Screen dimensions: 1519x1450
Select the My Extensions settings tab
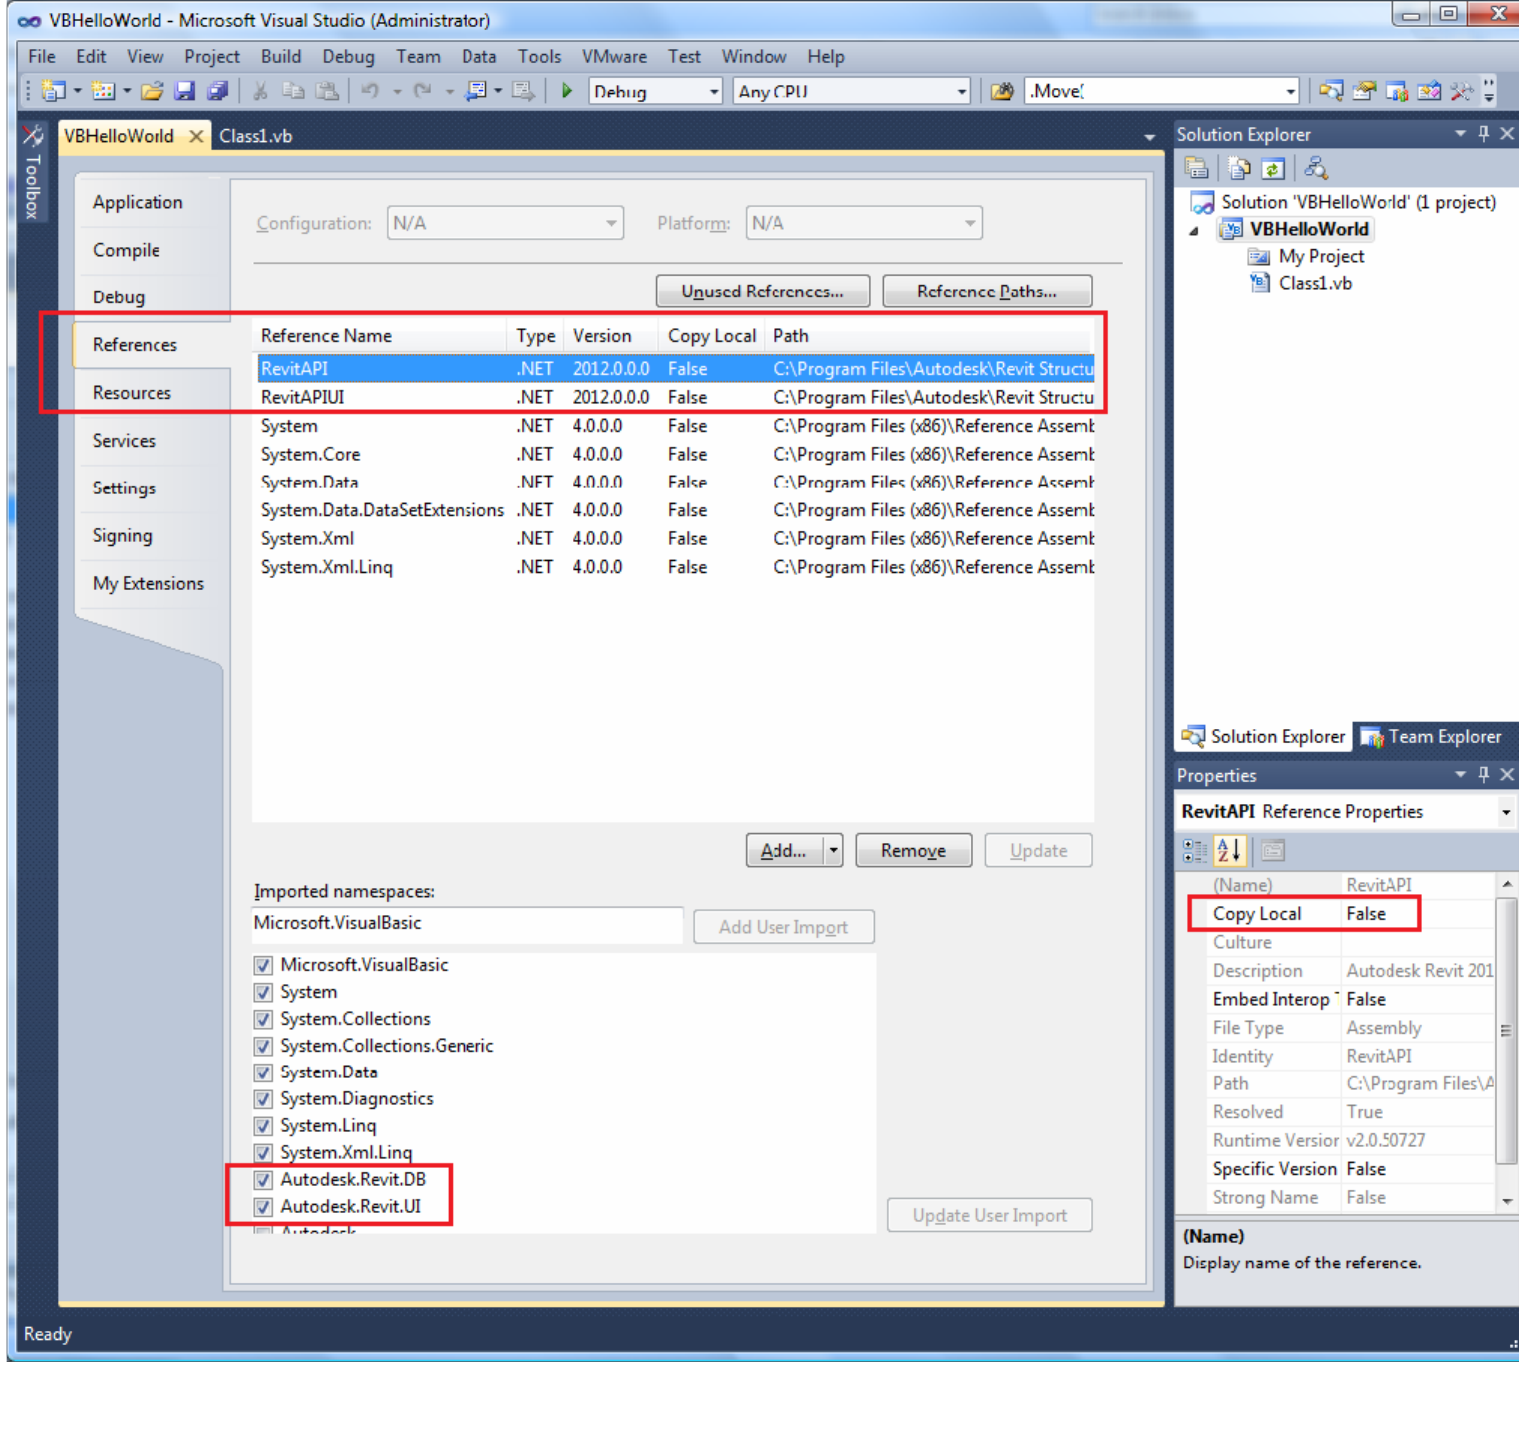[x=148, y=584]
